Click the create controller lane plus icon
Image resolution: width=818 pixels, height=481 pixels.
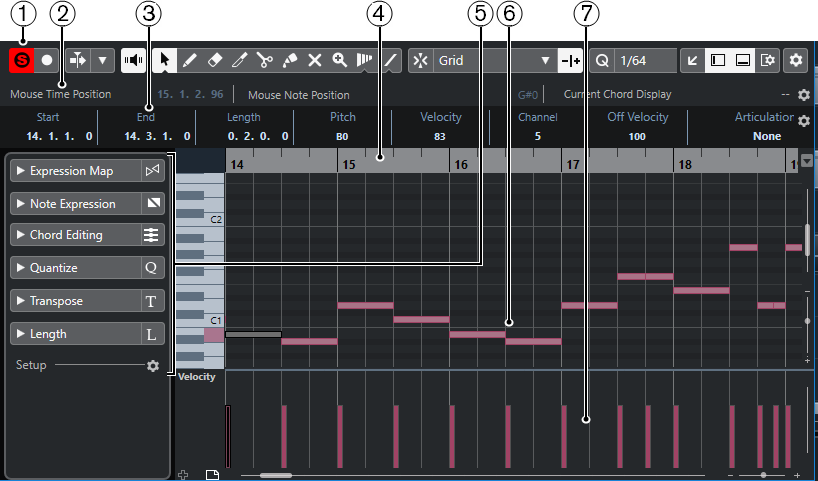point(183,475)
